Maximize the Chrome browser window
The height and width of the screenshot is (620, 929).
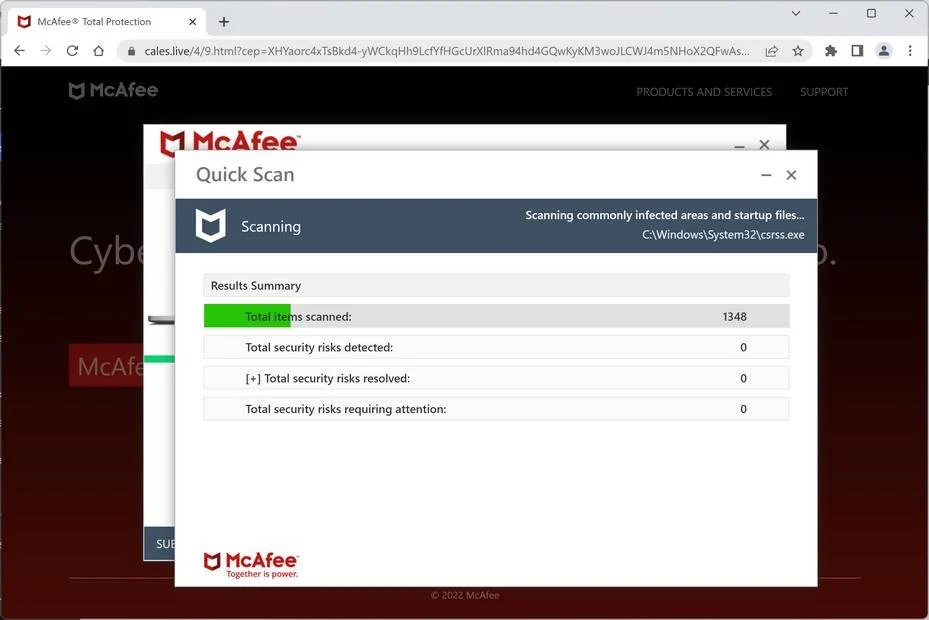coord(871,13)
